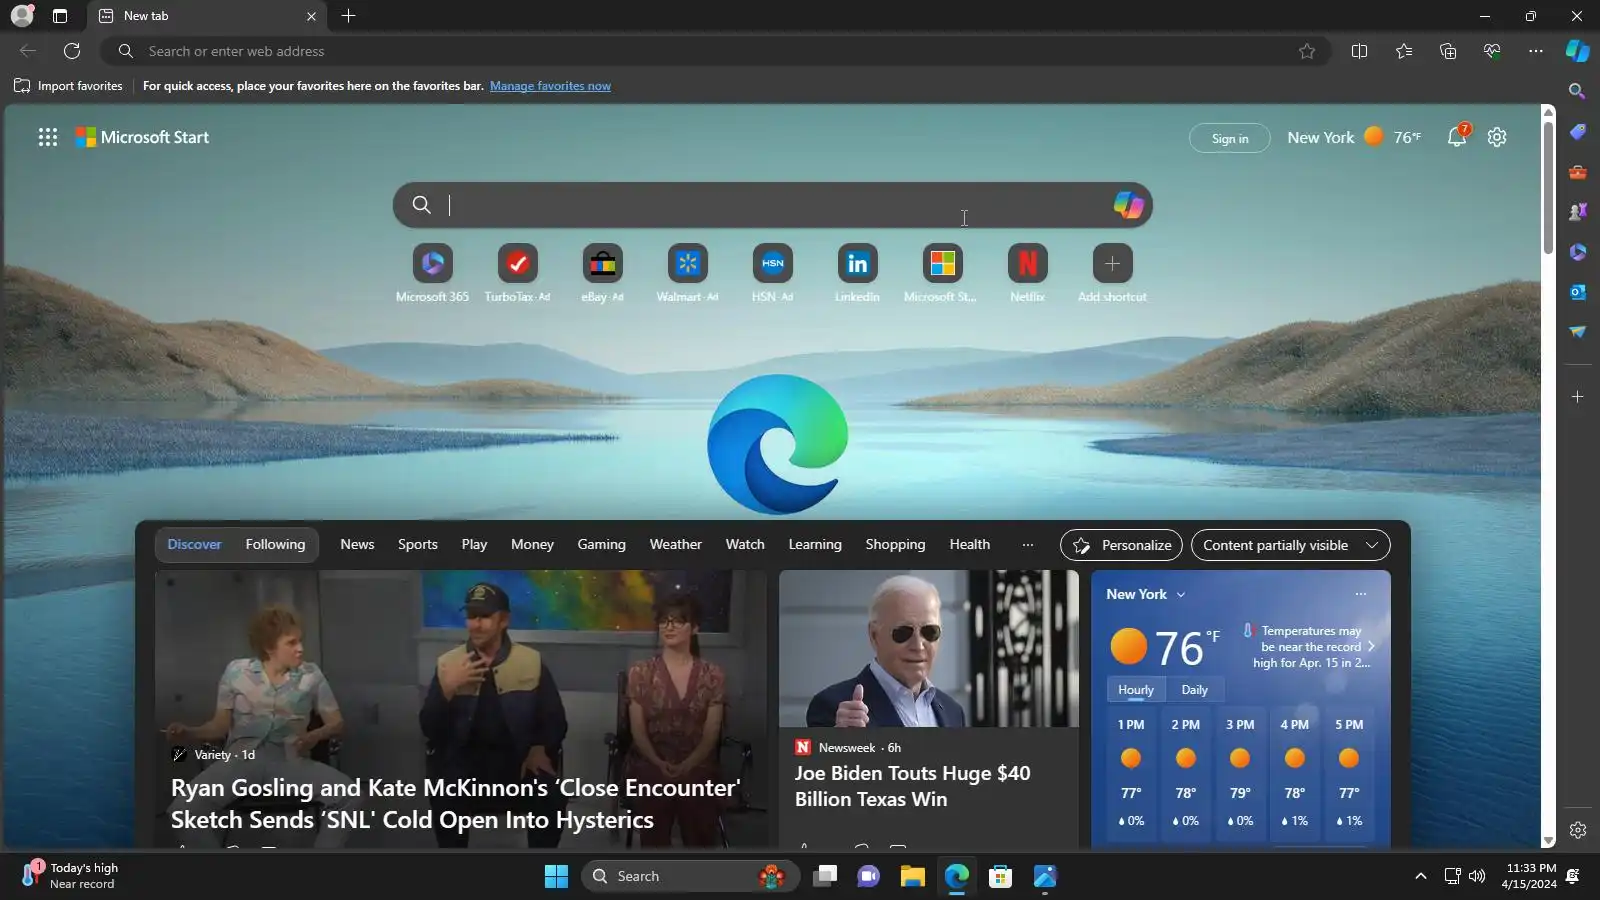Open page settings gear beside the bell
The image size is (1600, 900).
click(x=1497, y=137)
